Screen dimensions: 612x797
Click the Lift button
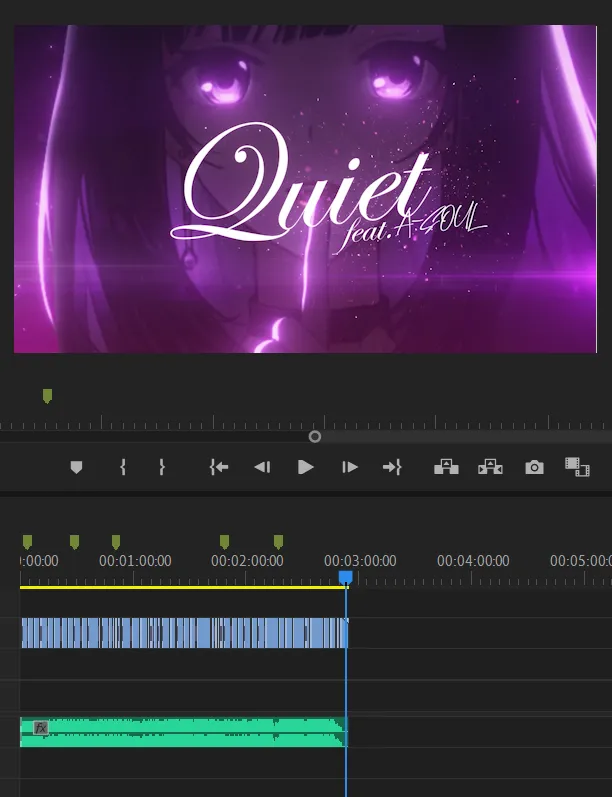(446, 467)
